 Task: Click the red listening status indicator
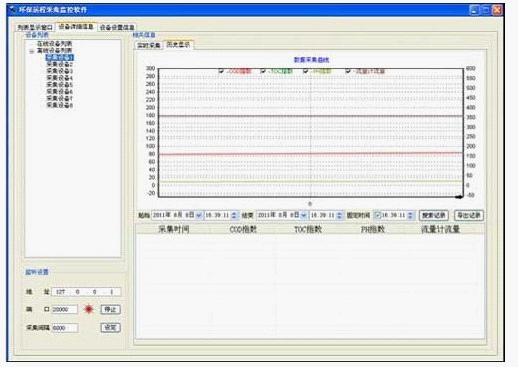coord(89,309)
